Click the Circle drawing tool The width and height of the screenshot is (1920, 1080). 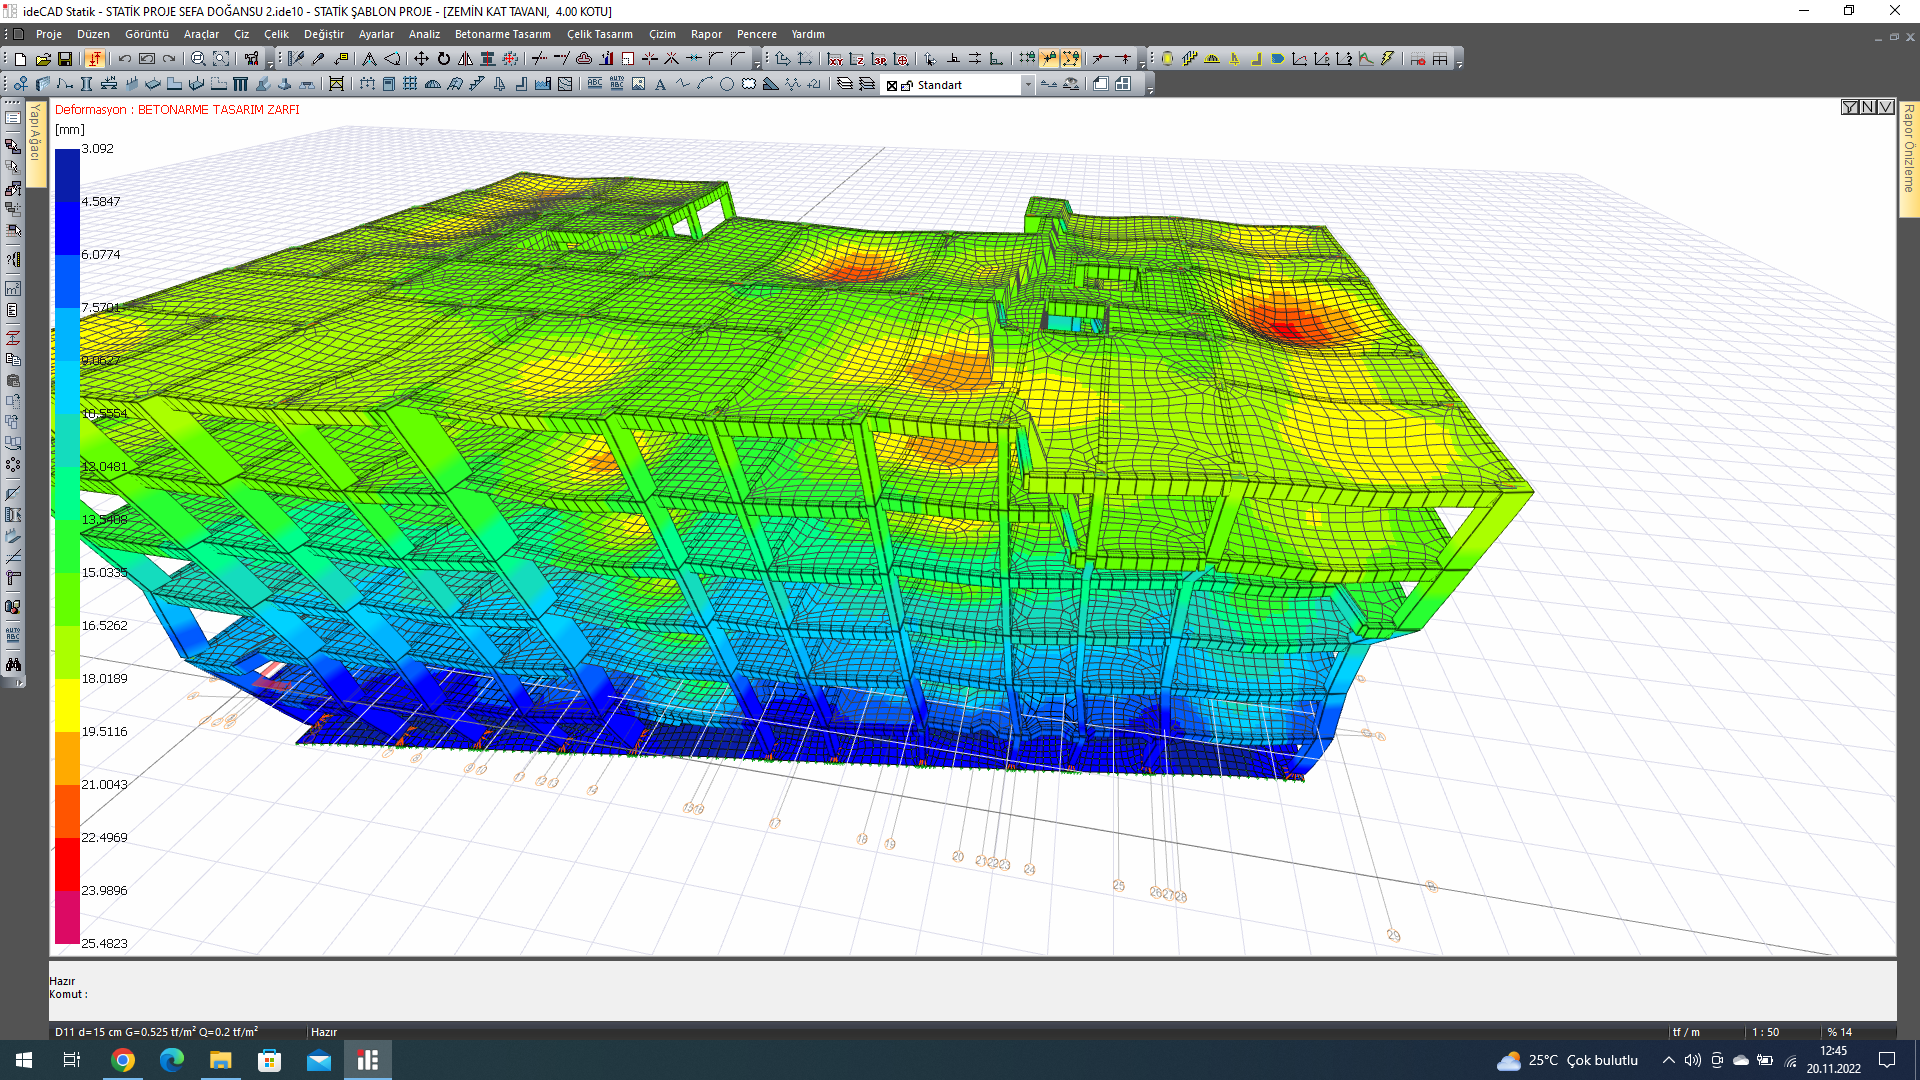pos(727,85)
